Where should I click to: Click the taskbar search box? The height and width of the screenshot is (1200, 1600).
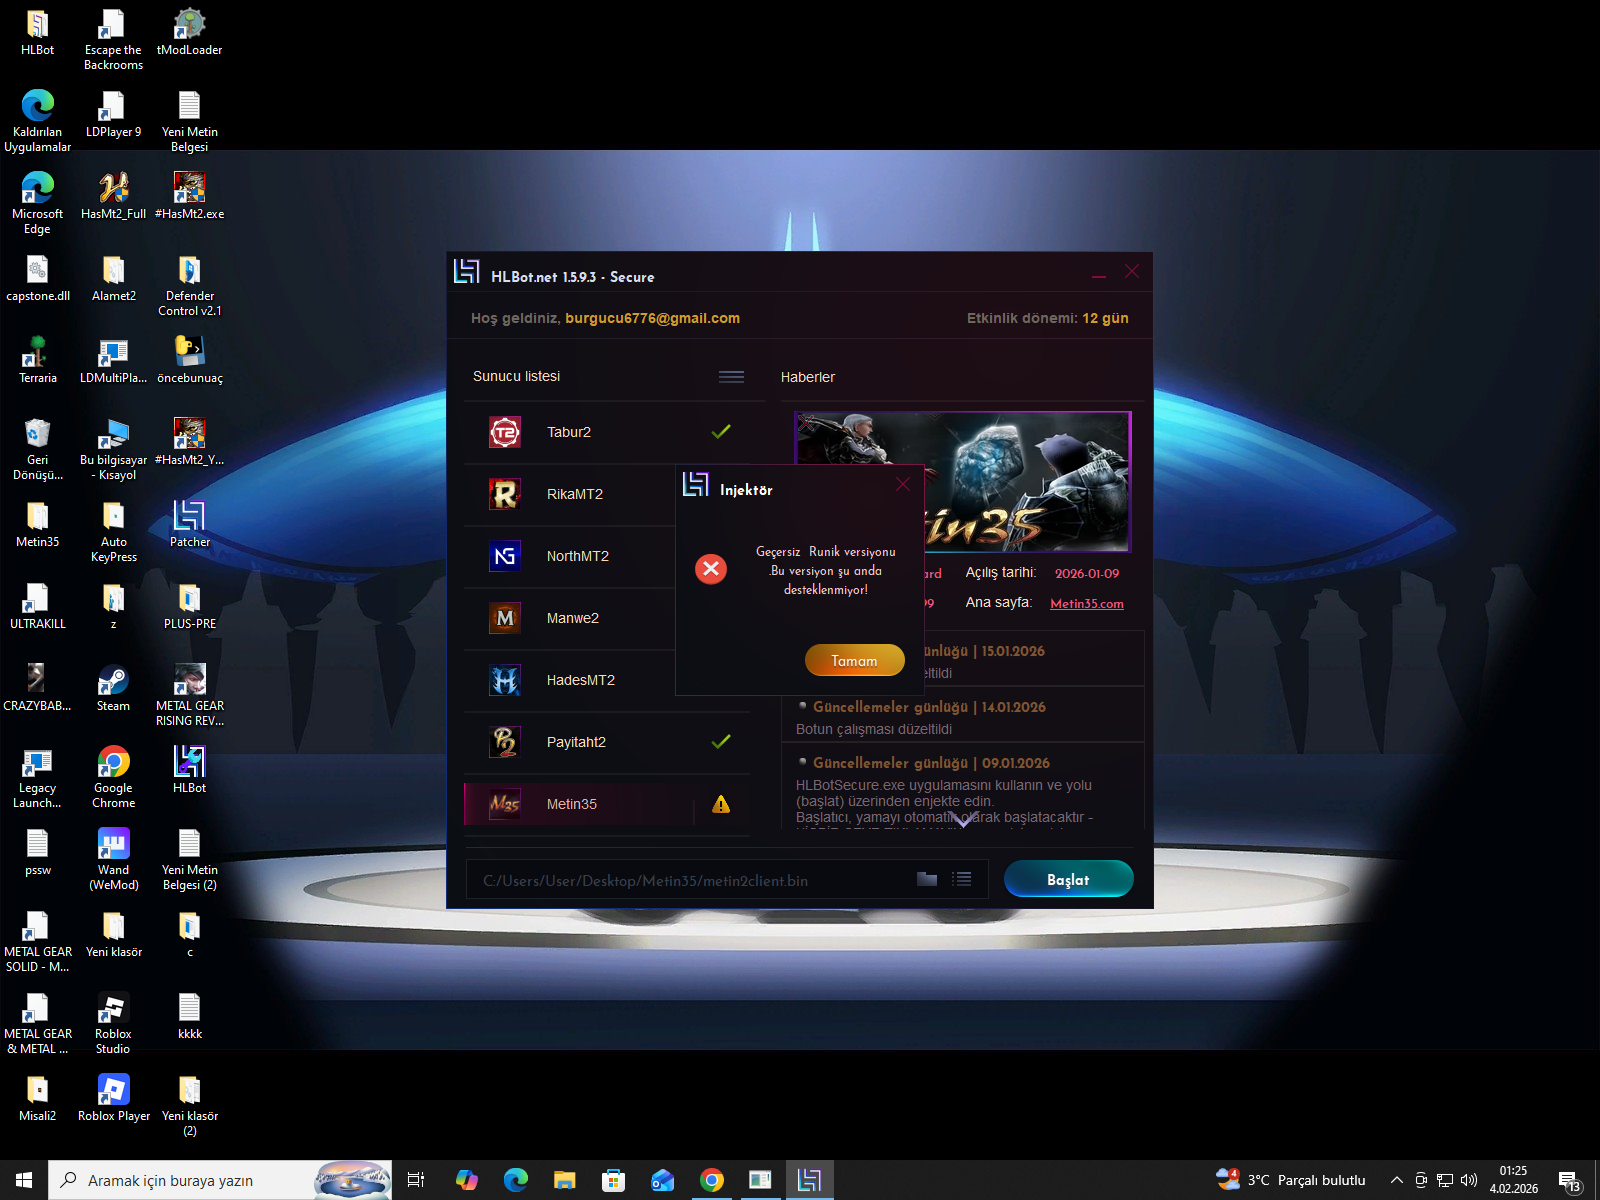[x=220, y=1180]
